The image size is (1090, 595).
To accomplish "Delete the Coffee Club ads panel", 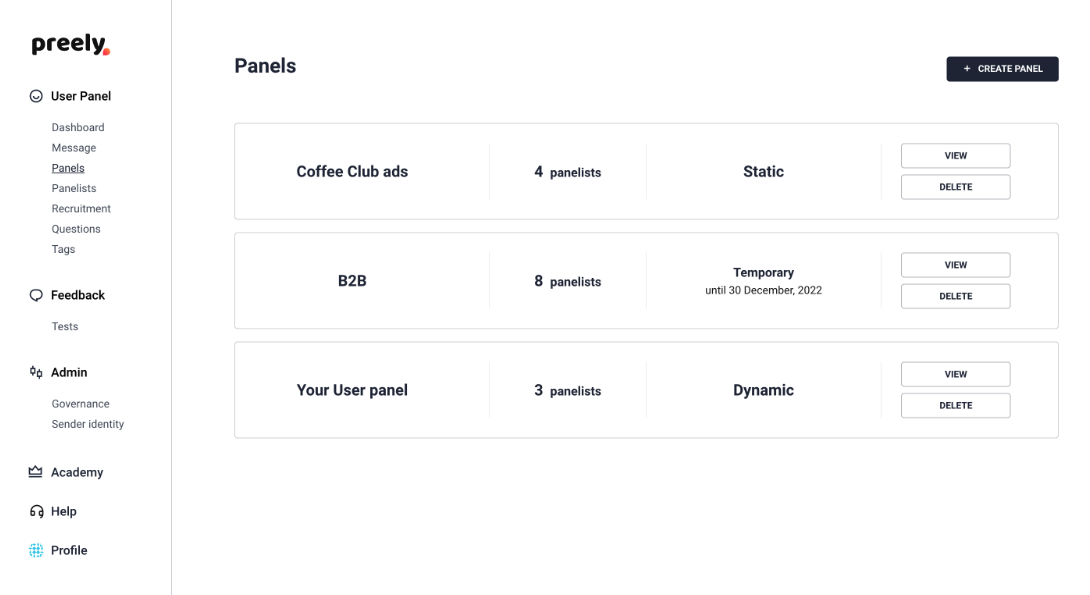I will [955, 187].
